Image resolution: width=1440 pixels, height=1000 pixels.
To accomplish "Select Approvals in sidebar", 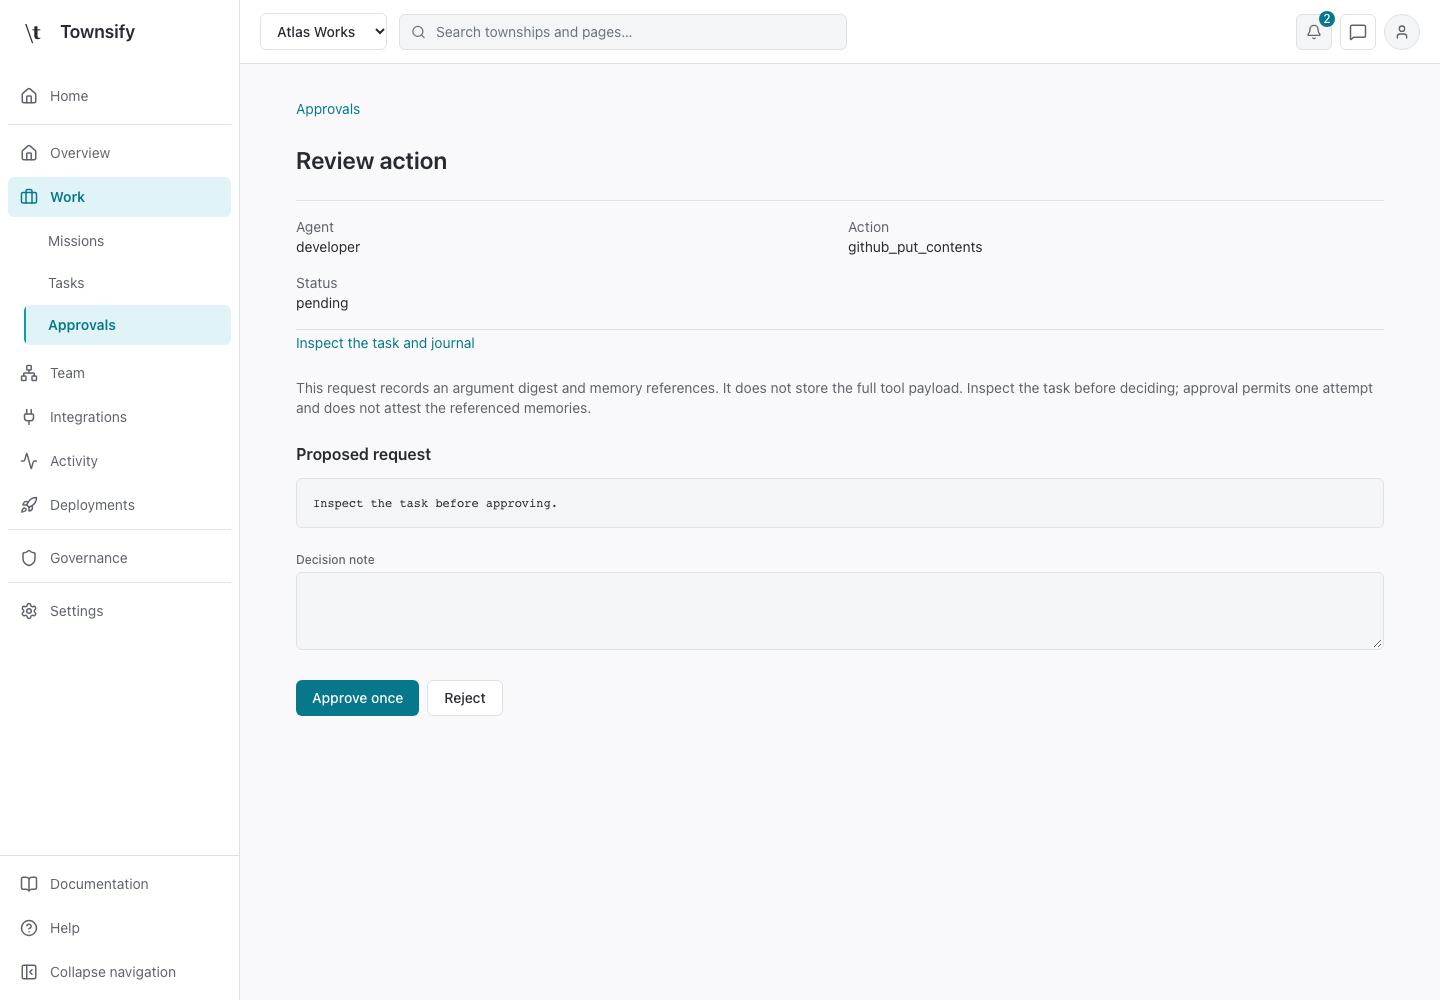I will 127,325.
